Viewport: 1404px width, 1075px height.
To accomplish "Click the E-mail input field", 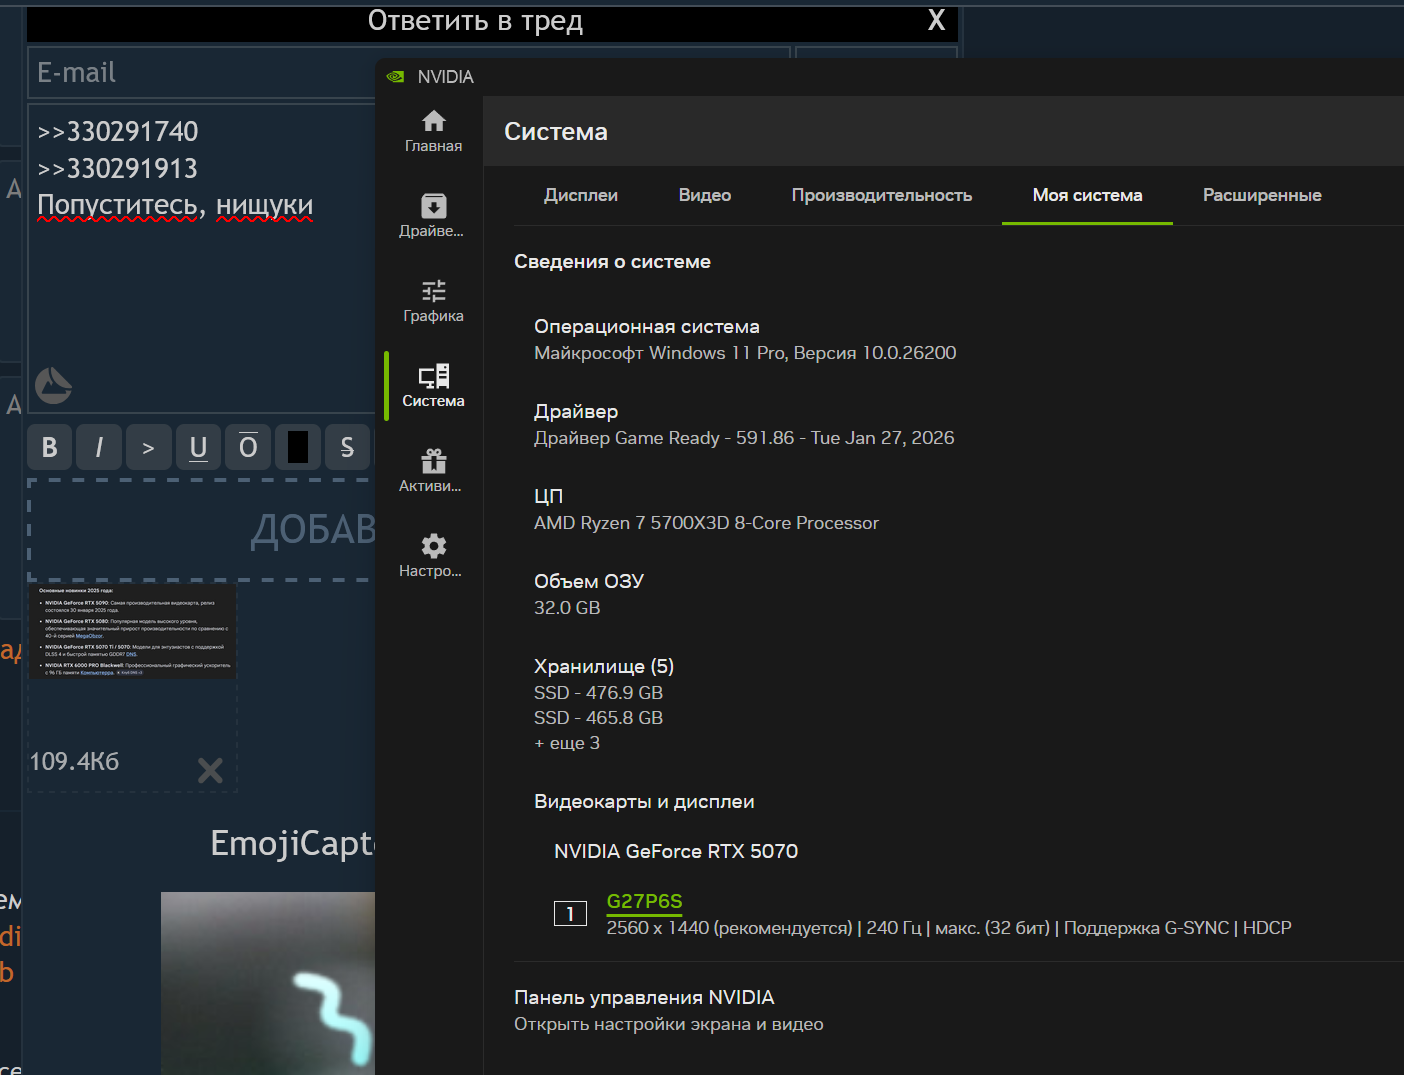I will 202,73.
